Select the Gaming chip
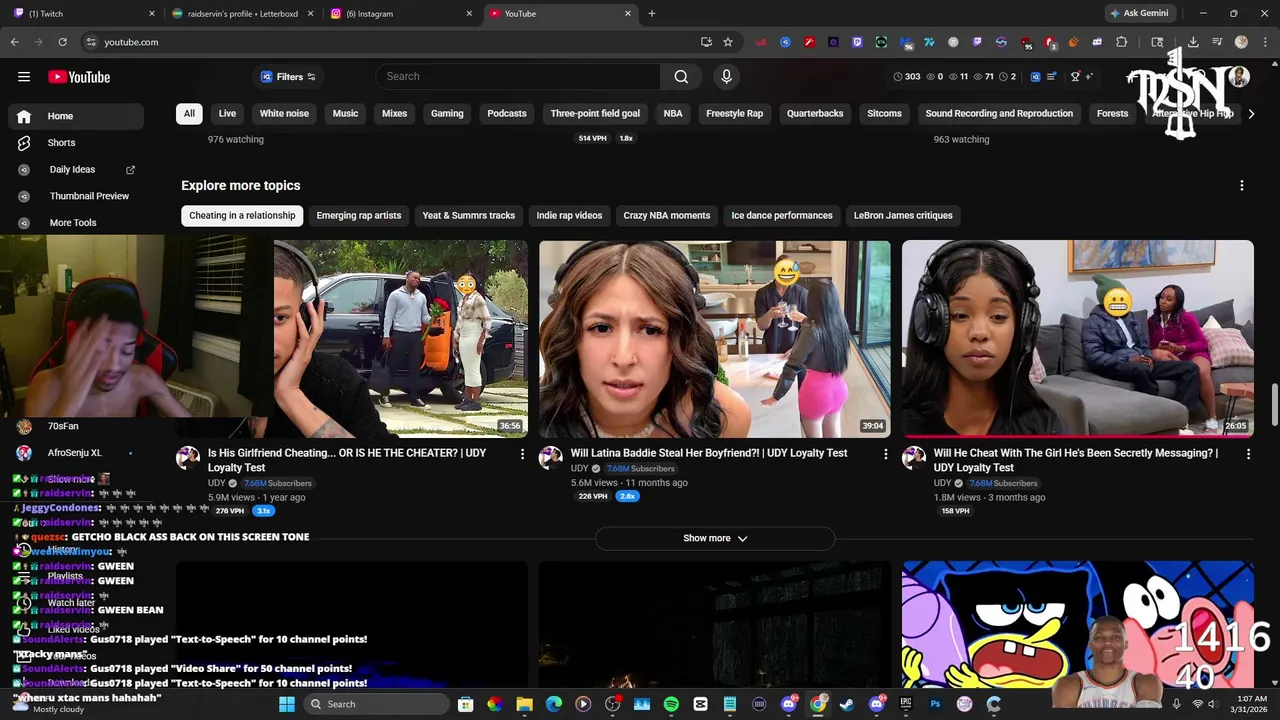Image resolution: width=1280 pixels, height=720 pixels. (x=447, y=113)
